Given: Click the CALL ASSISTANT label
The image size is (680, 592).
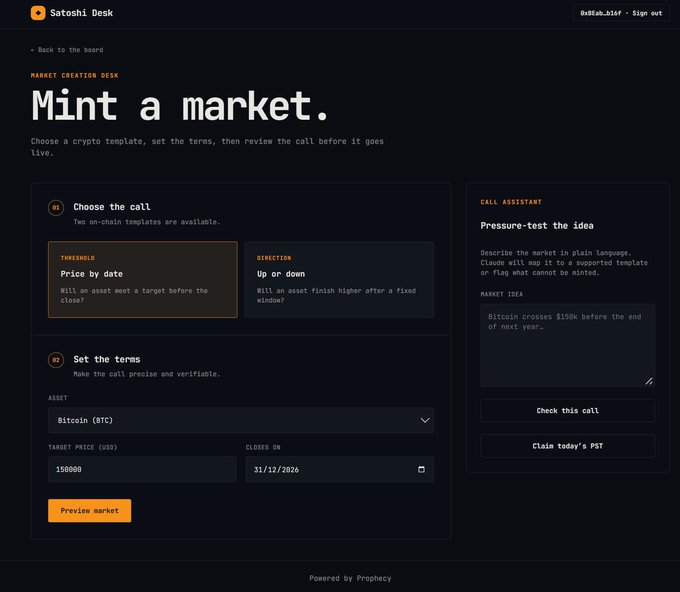Looking at the screenshot, I should click(x=511, y=202).
